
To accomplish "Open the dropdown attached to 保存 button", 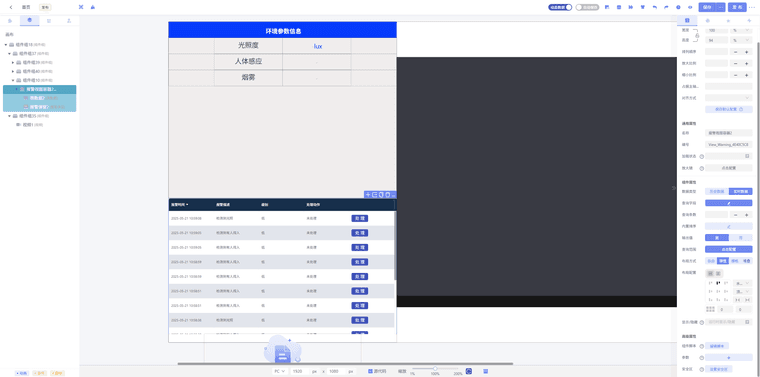I will pos(720,7).
